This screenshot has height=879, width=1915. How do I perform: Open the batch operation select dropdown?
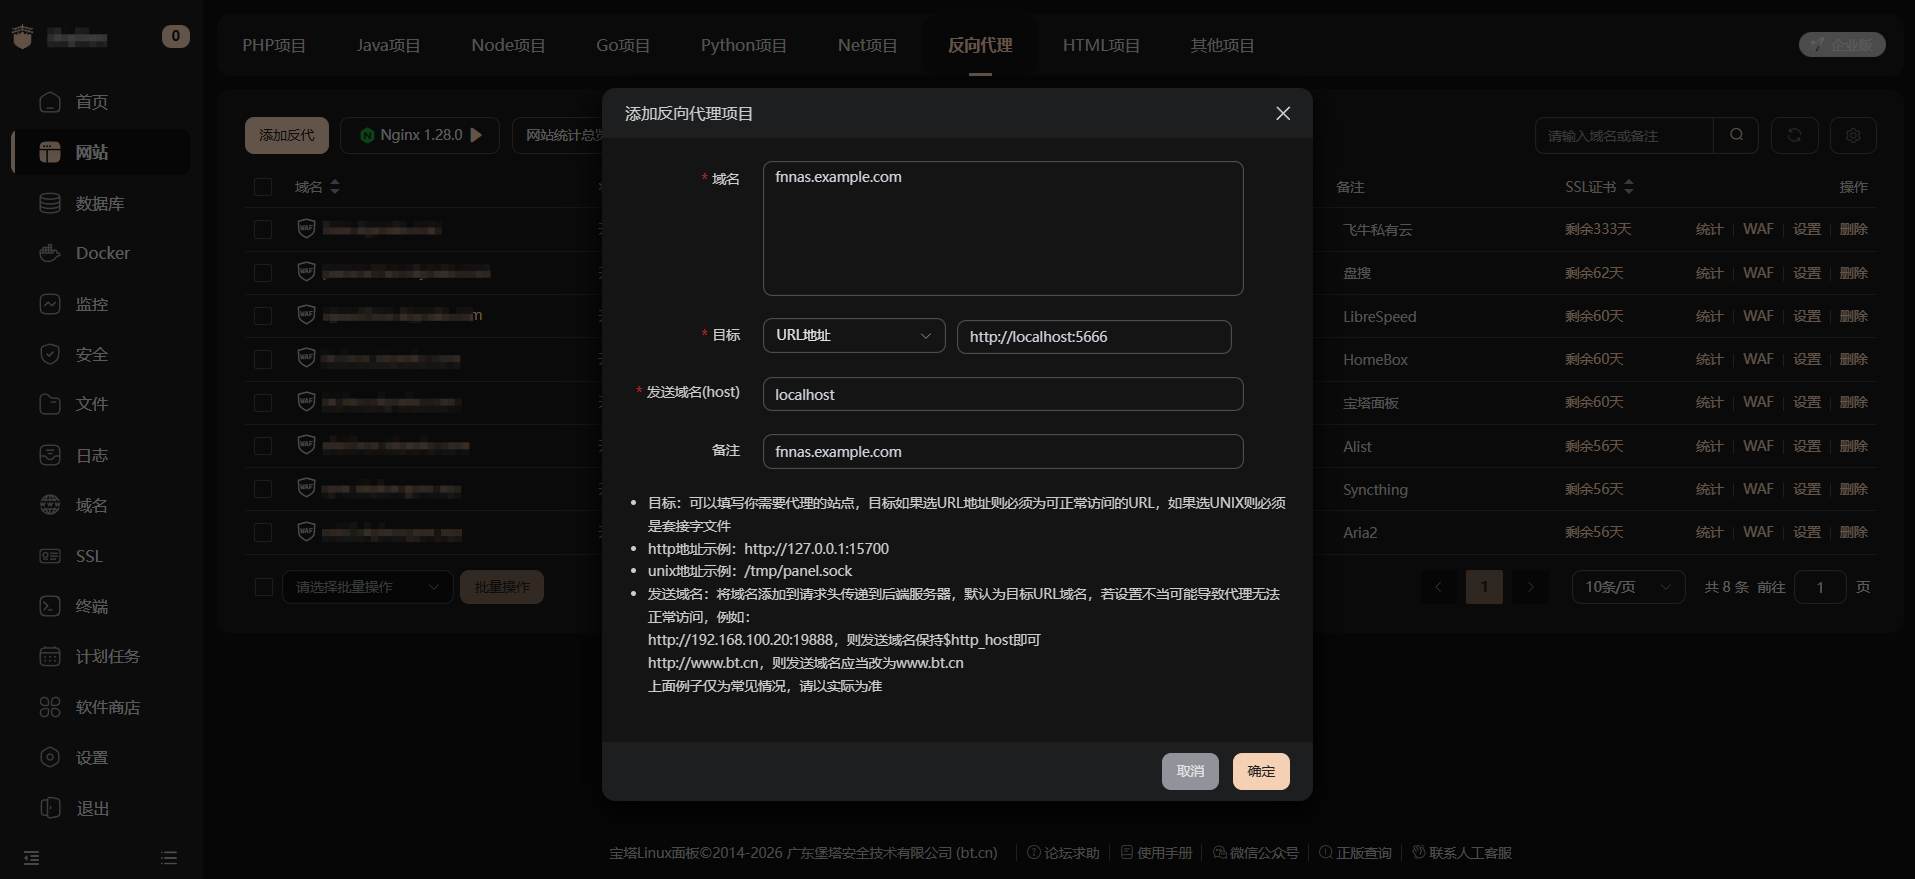pyautogui.click(x=367, y=587)
